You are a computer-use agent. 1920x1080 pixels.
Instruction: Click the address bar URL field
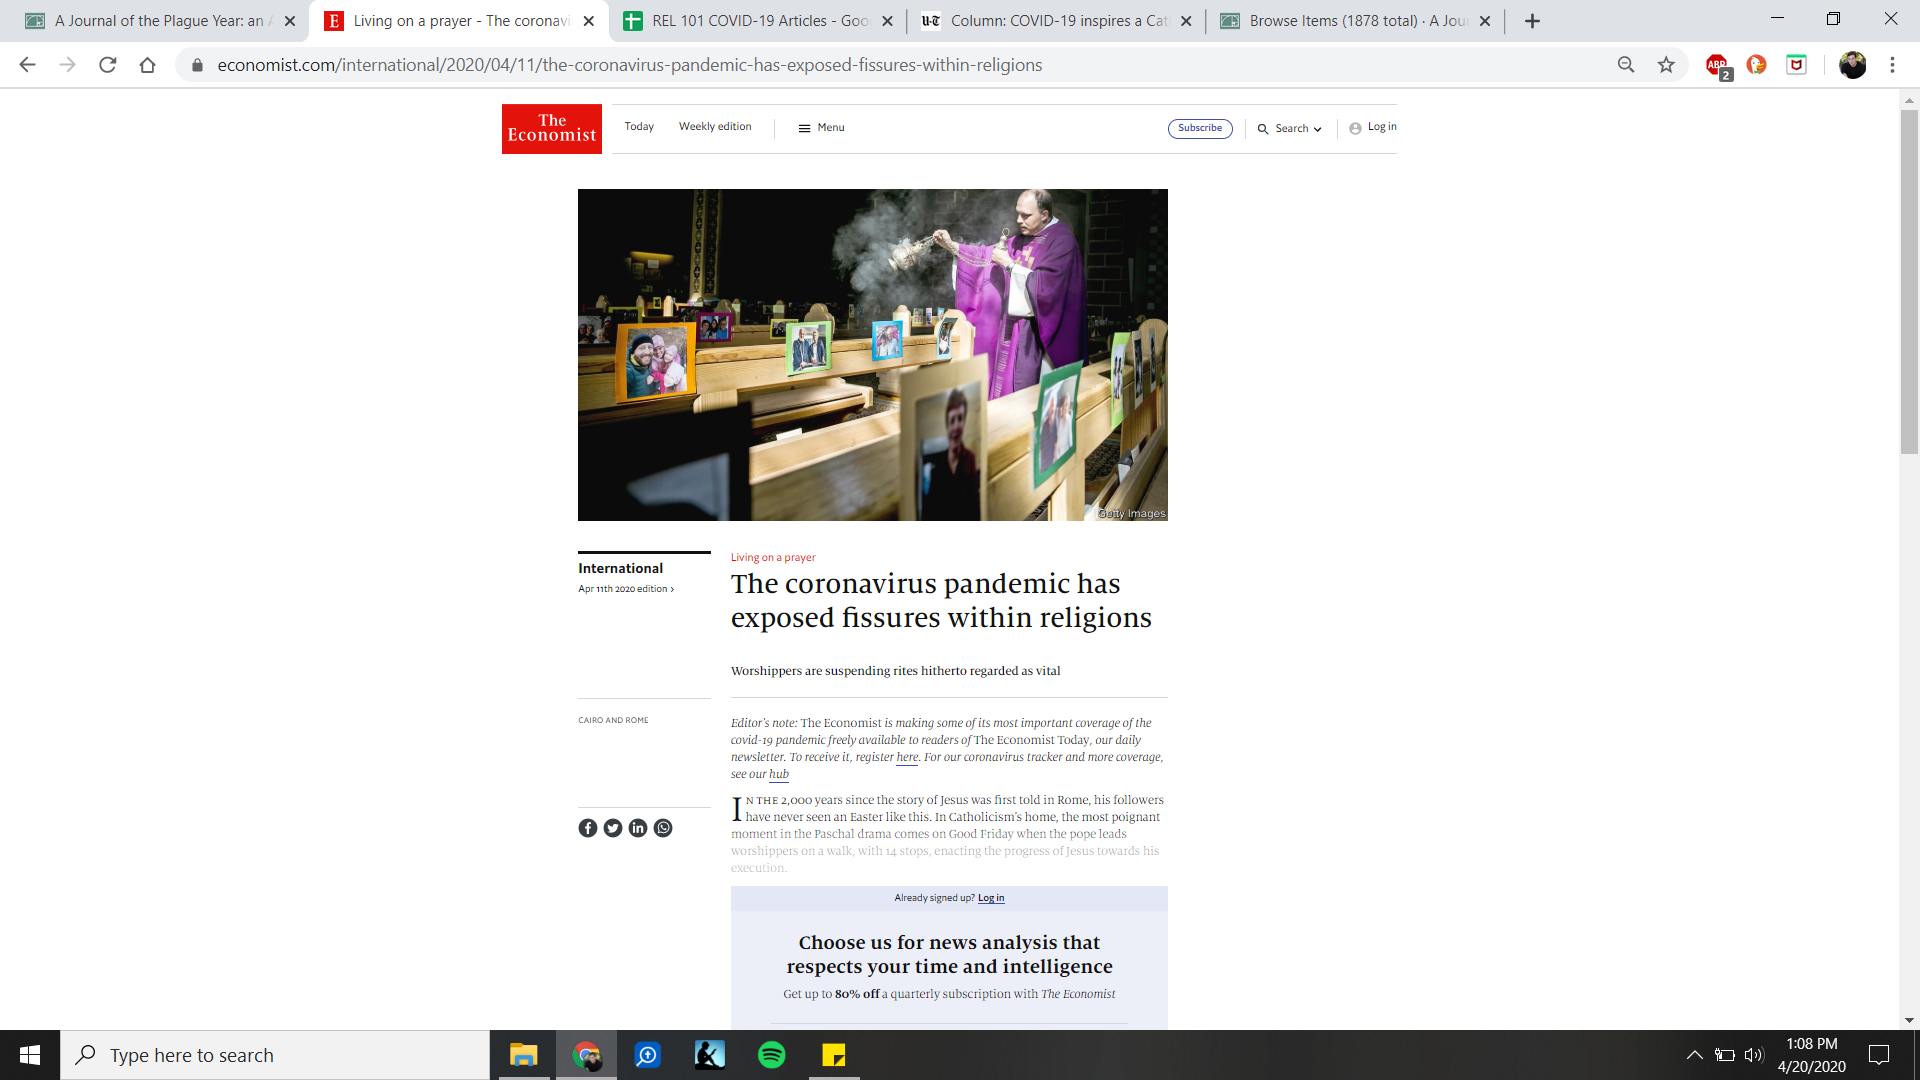[630, 65]
